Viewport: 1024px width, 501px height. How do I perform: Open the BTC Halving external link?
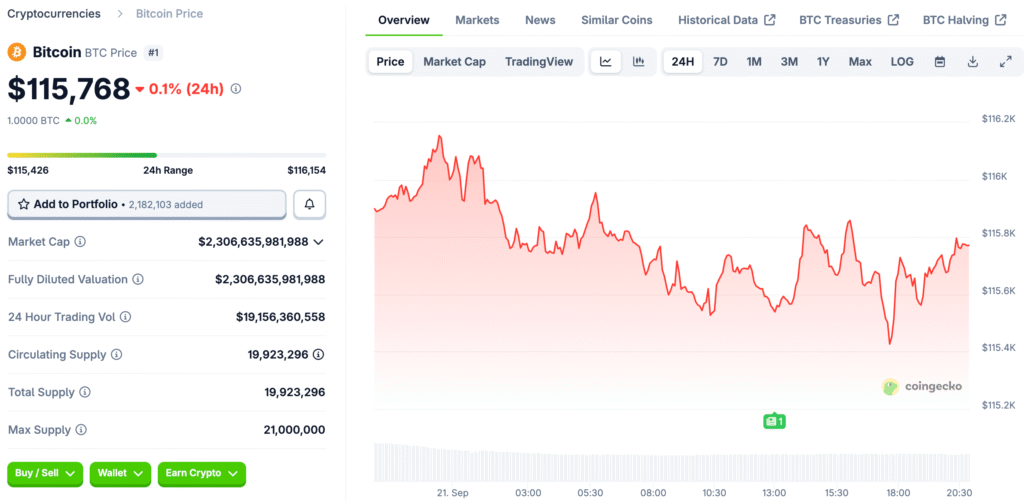pyautogui.click(x=965, y=20)
